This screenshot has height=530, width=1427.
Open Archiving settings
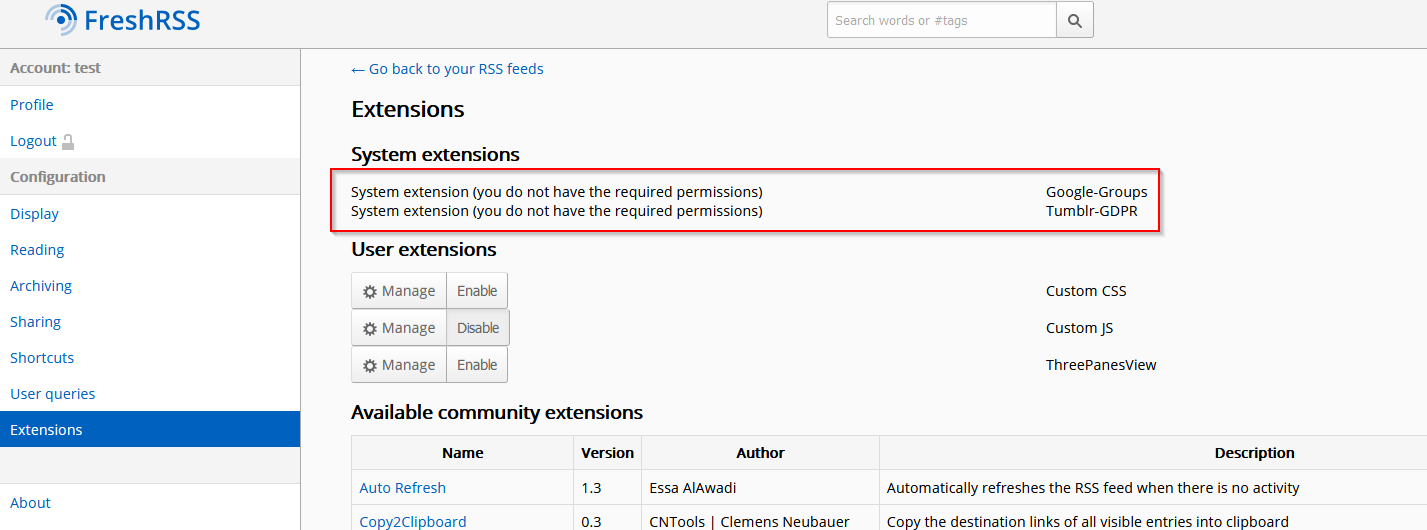click(x=41, y=286)
